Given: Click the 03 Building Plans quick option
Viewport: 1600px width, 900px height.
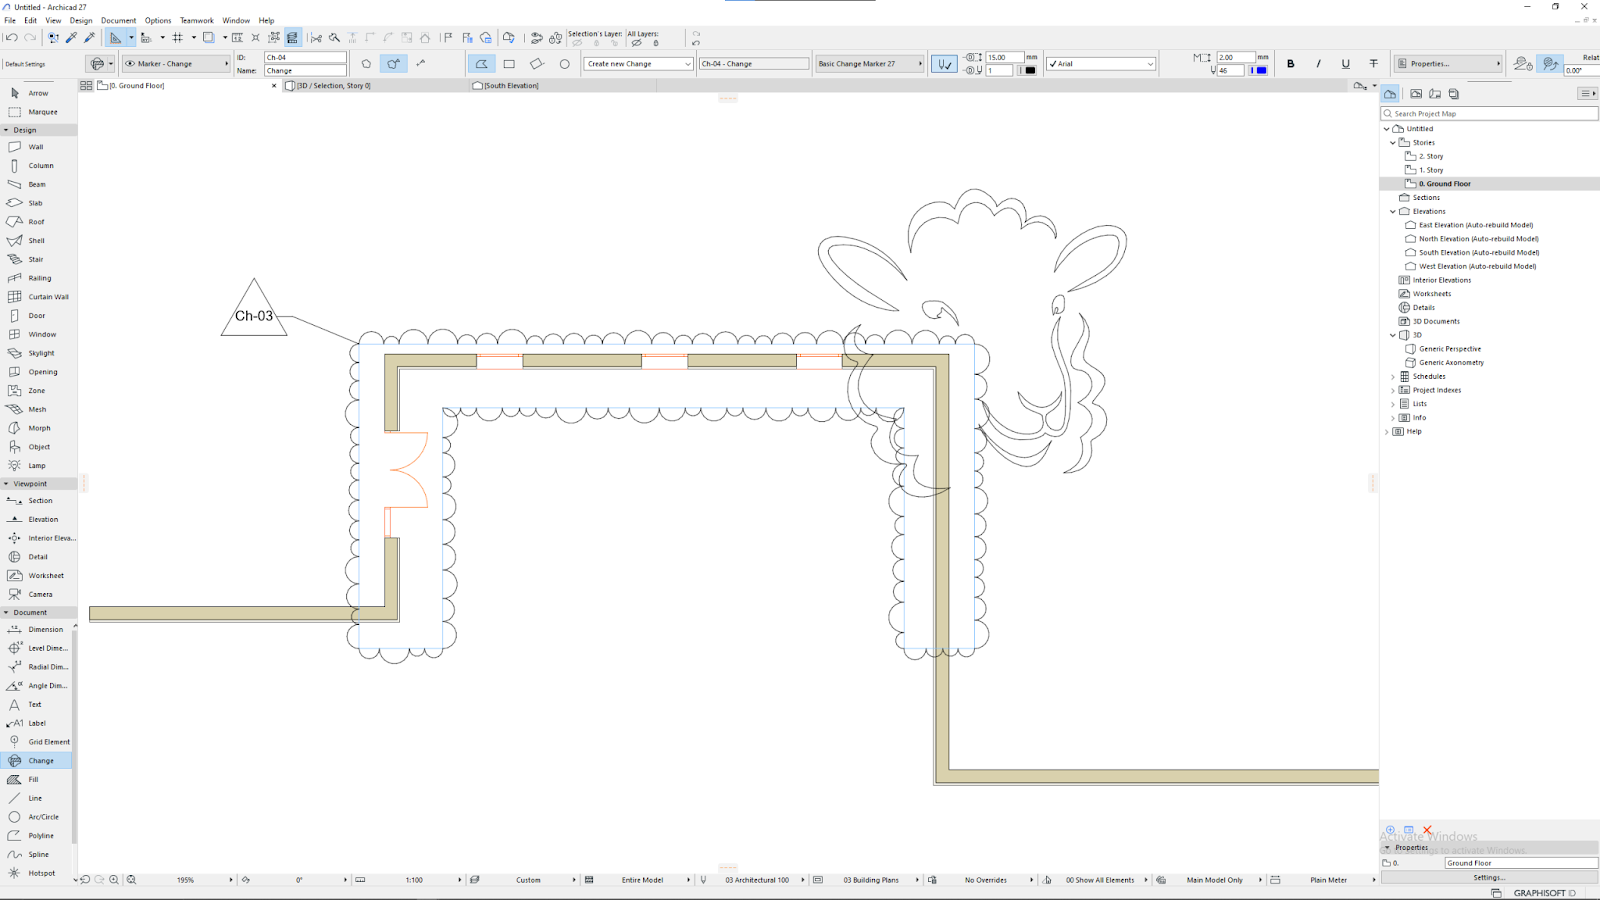Looking at the screenshot, I should point(871,880).
